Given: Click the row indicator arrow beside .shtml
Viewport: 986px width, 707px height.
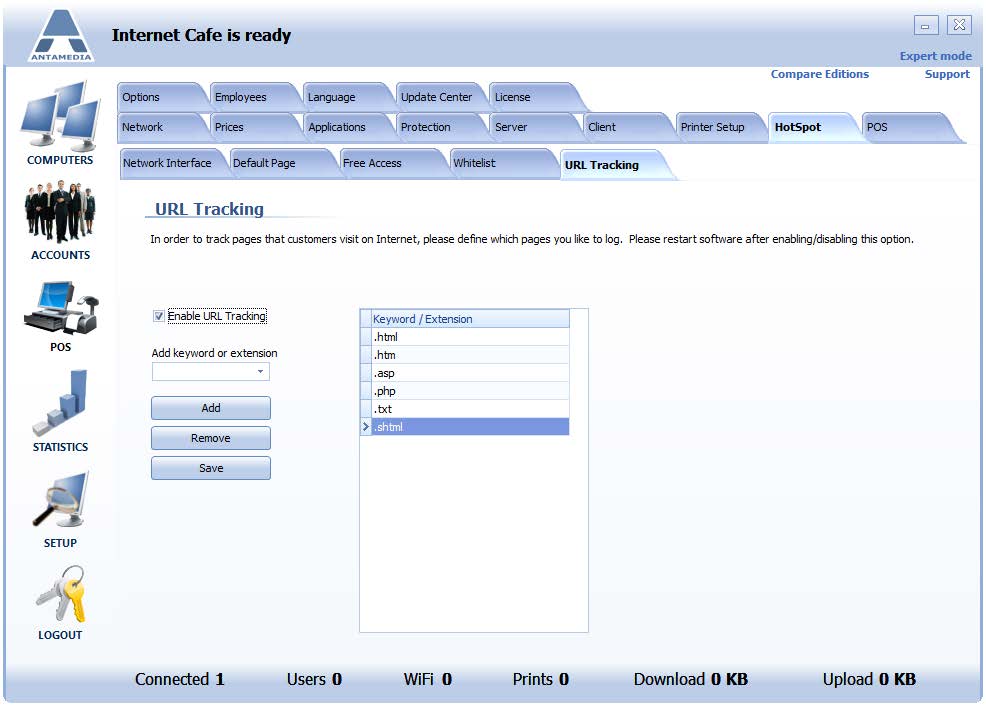Looking at the screenshot, I should point(365,427).
